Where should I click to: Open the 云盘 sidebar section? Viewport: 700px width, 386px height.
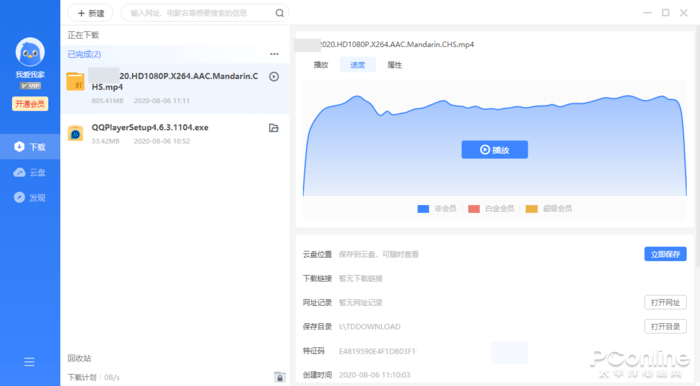30,172
